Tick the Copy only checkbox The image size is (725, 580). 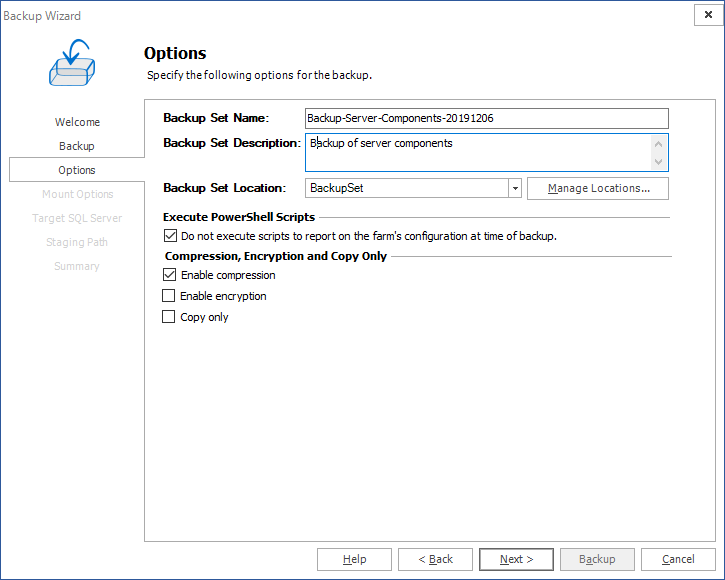(x=169, y=317)
